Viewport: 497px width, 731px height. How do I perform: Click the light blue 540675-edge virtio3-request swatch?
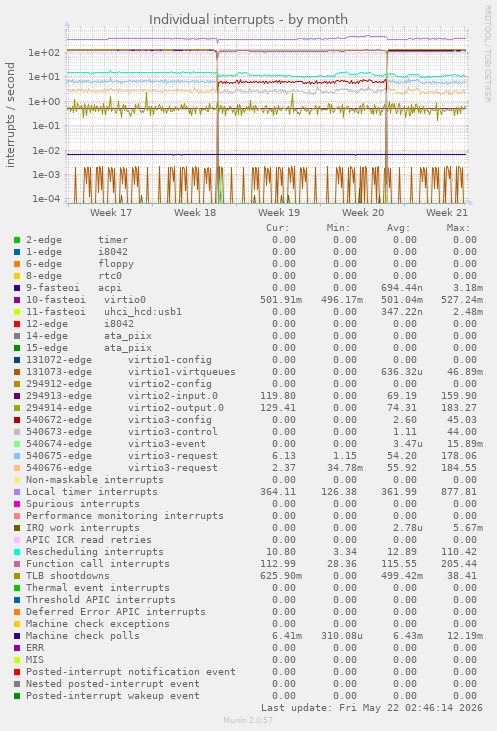[x=17, y=456]
